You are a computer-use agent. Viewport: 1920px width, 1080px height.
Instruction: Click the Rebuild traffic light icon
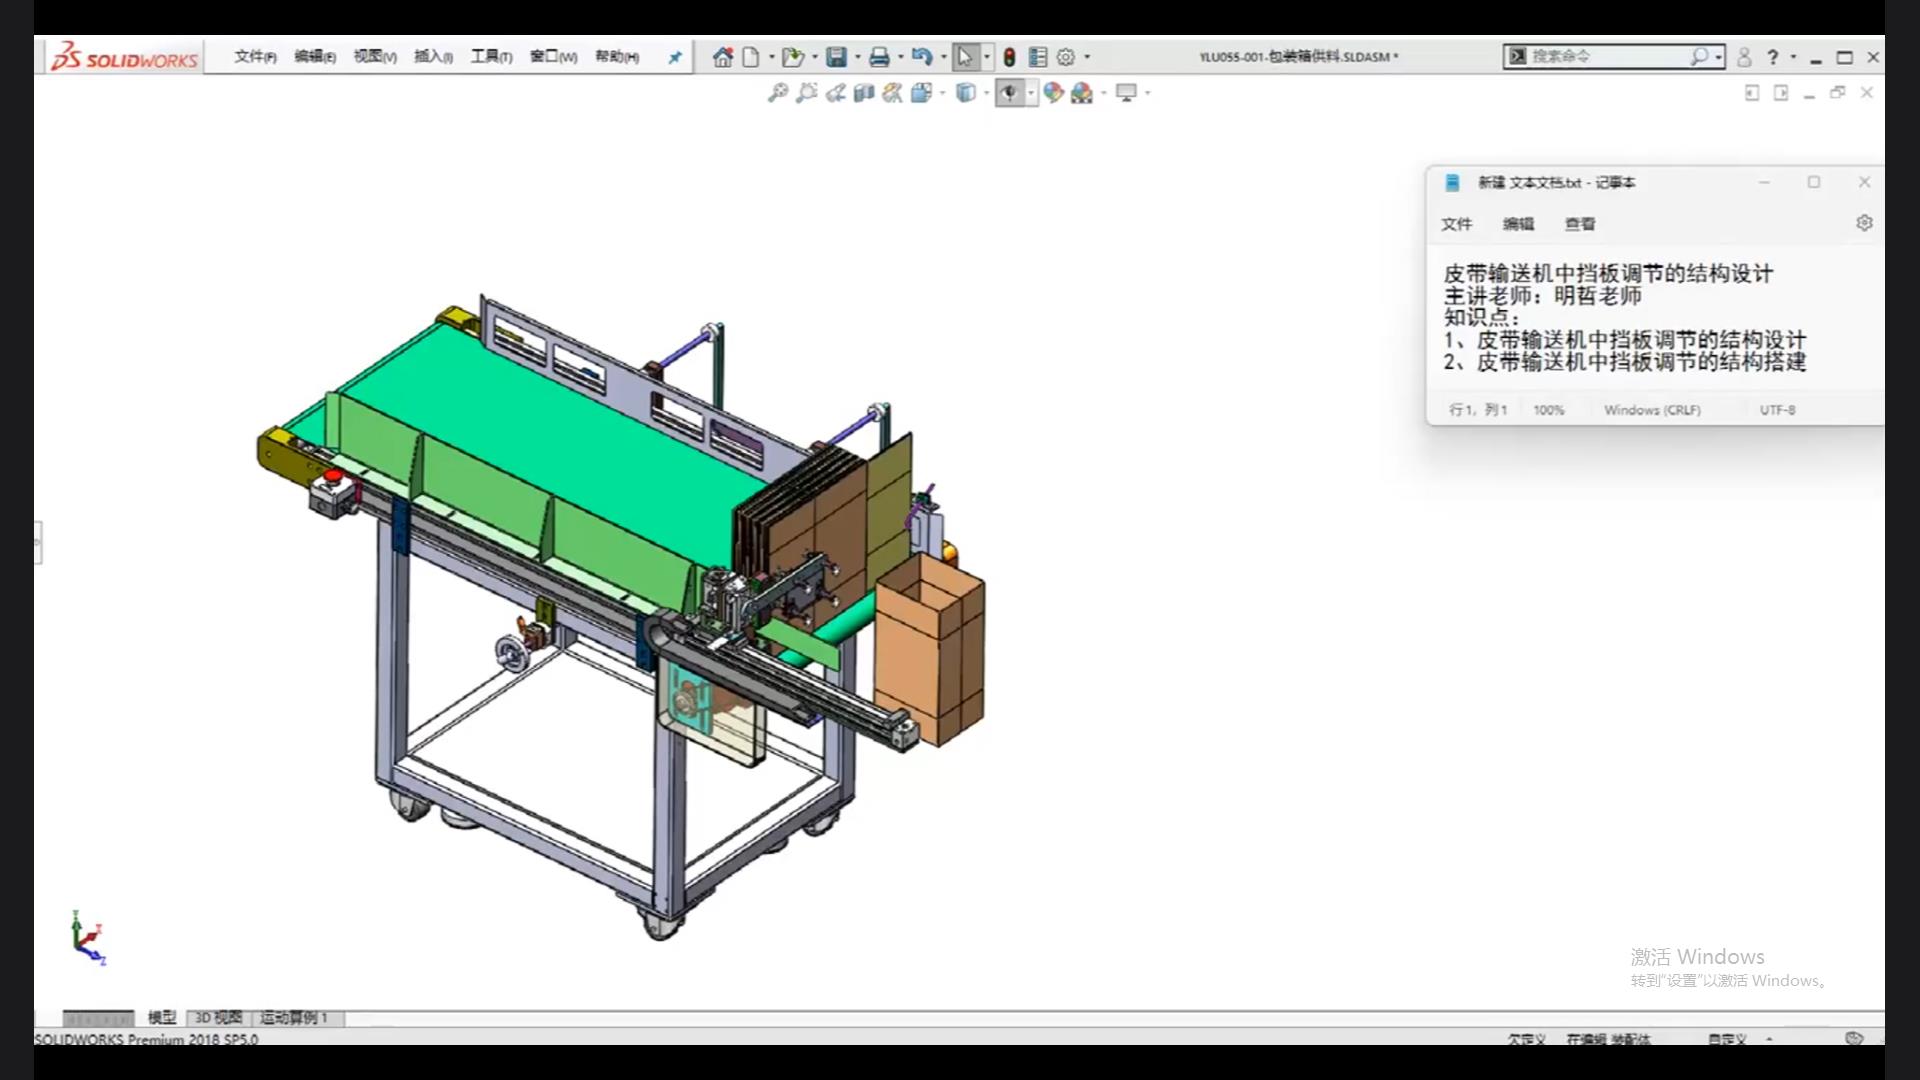pos(1009,57)
